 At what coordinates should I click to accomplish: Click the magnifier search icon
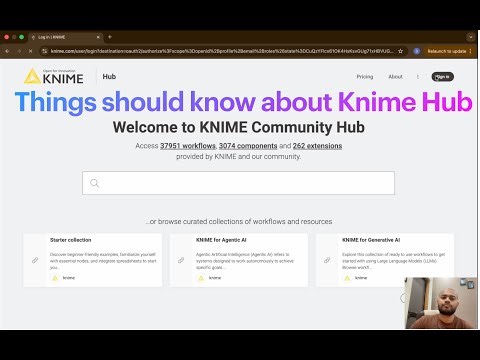(x=94, y=183)
